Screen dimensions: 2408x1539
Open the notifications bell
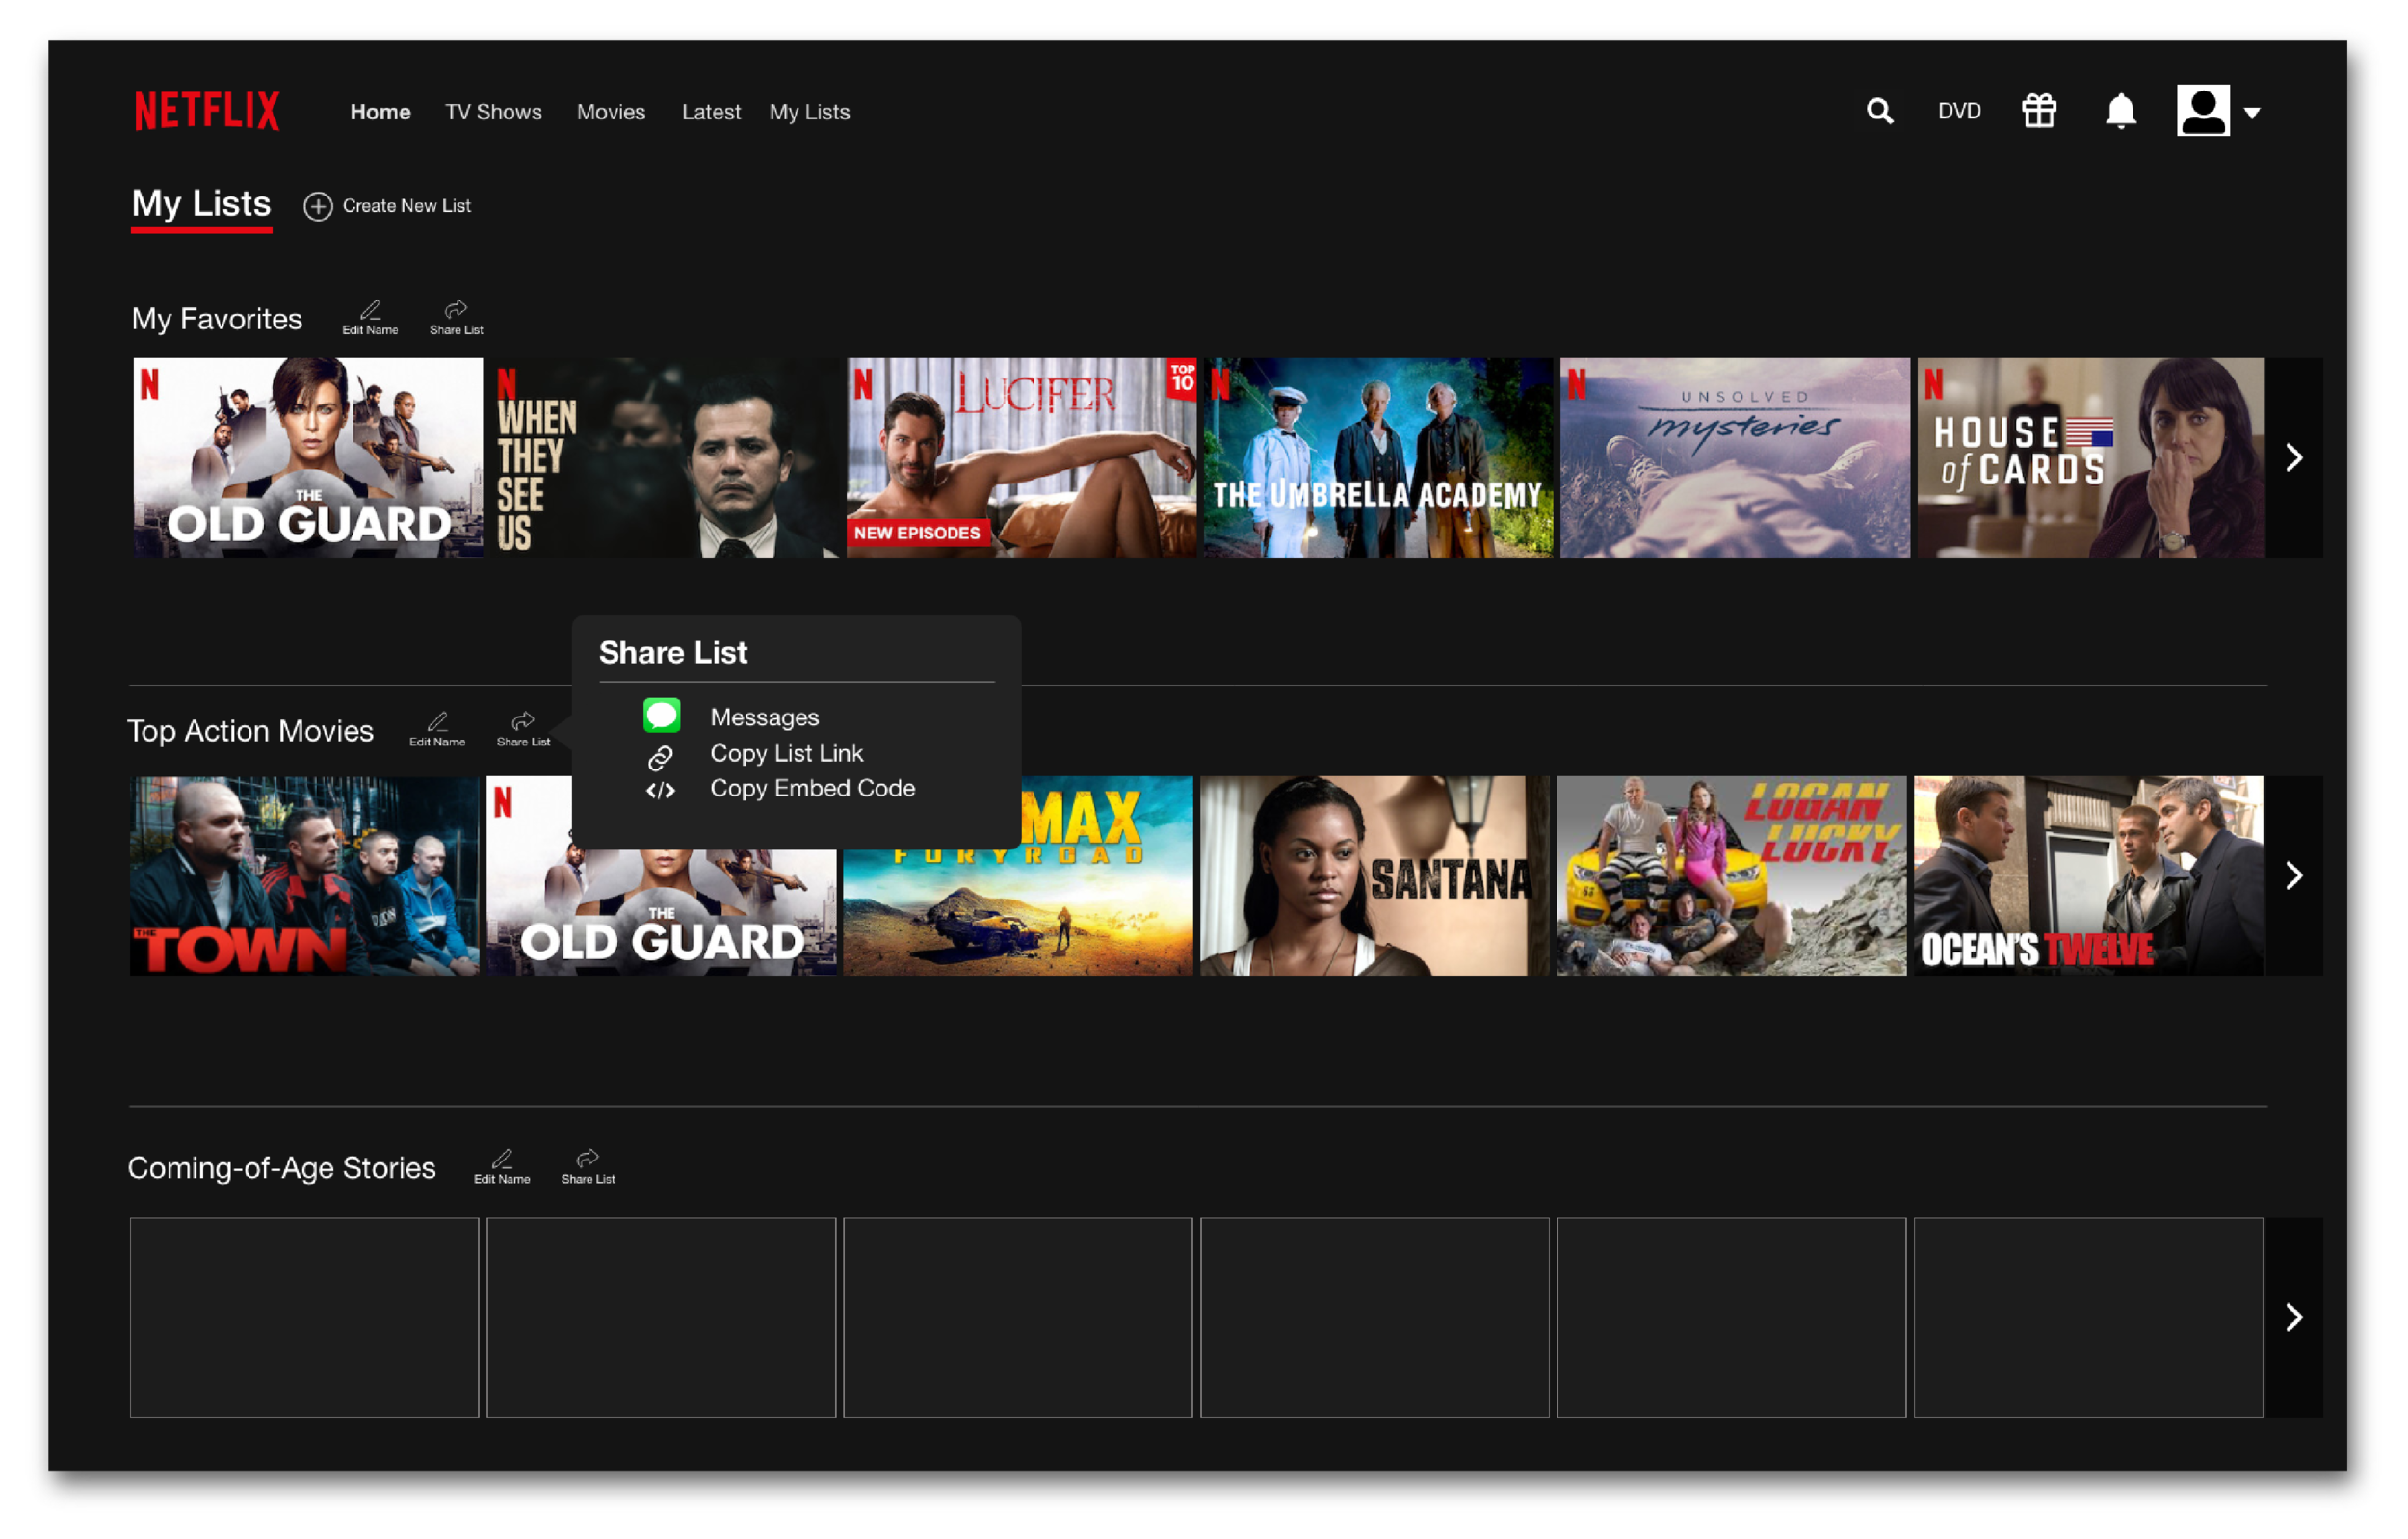[2120, 111]
